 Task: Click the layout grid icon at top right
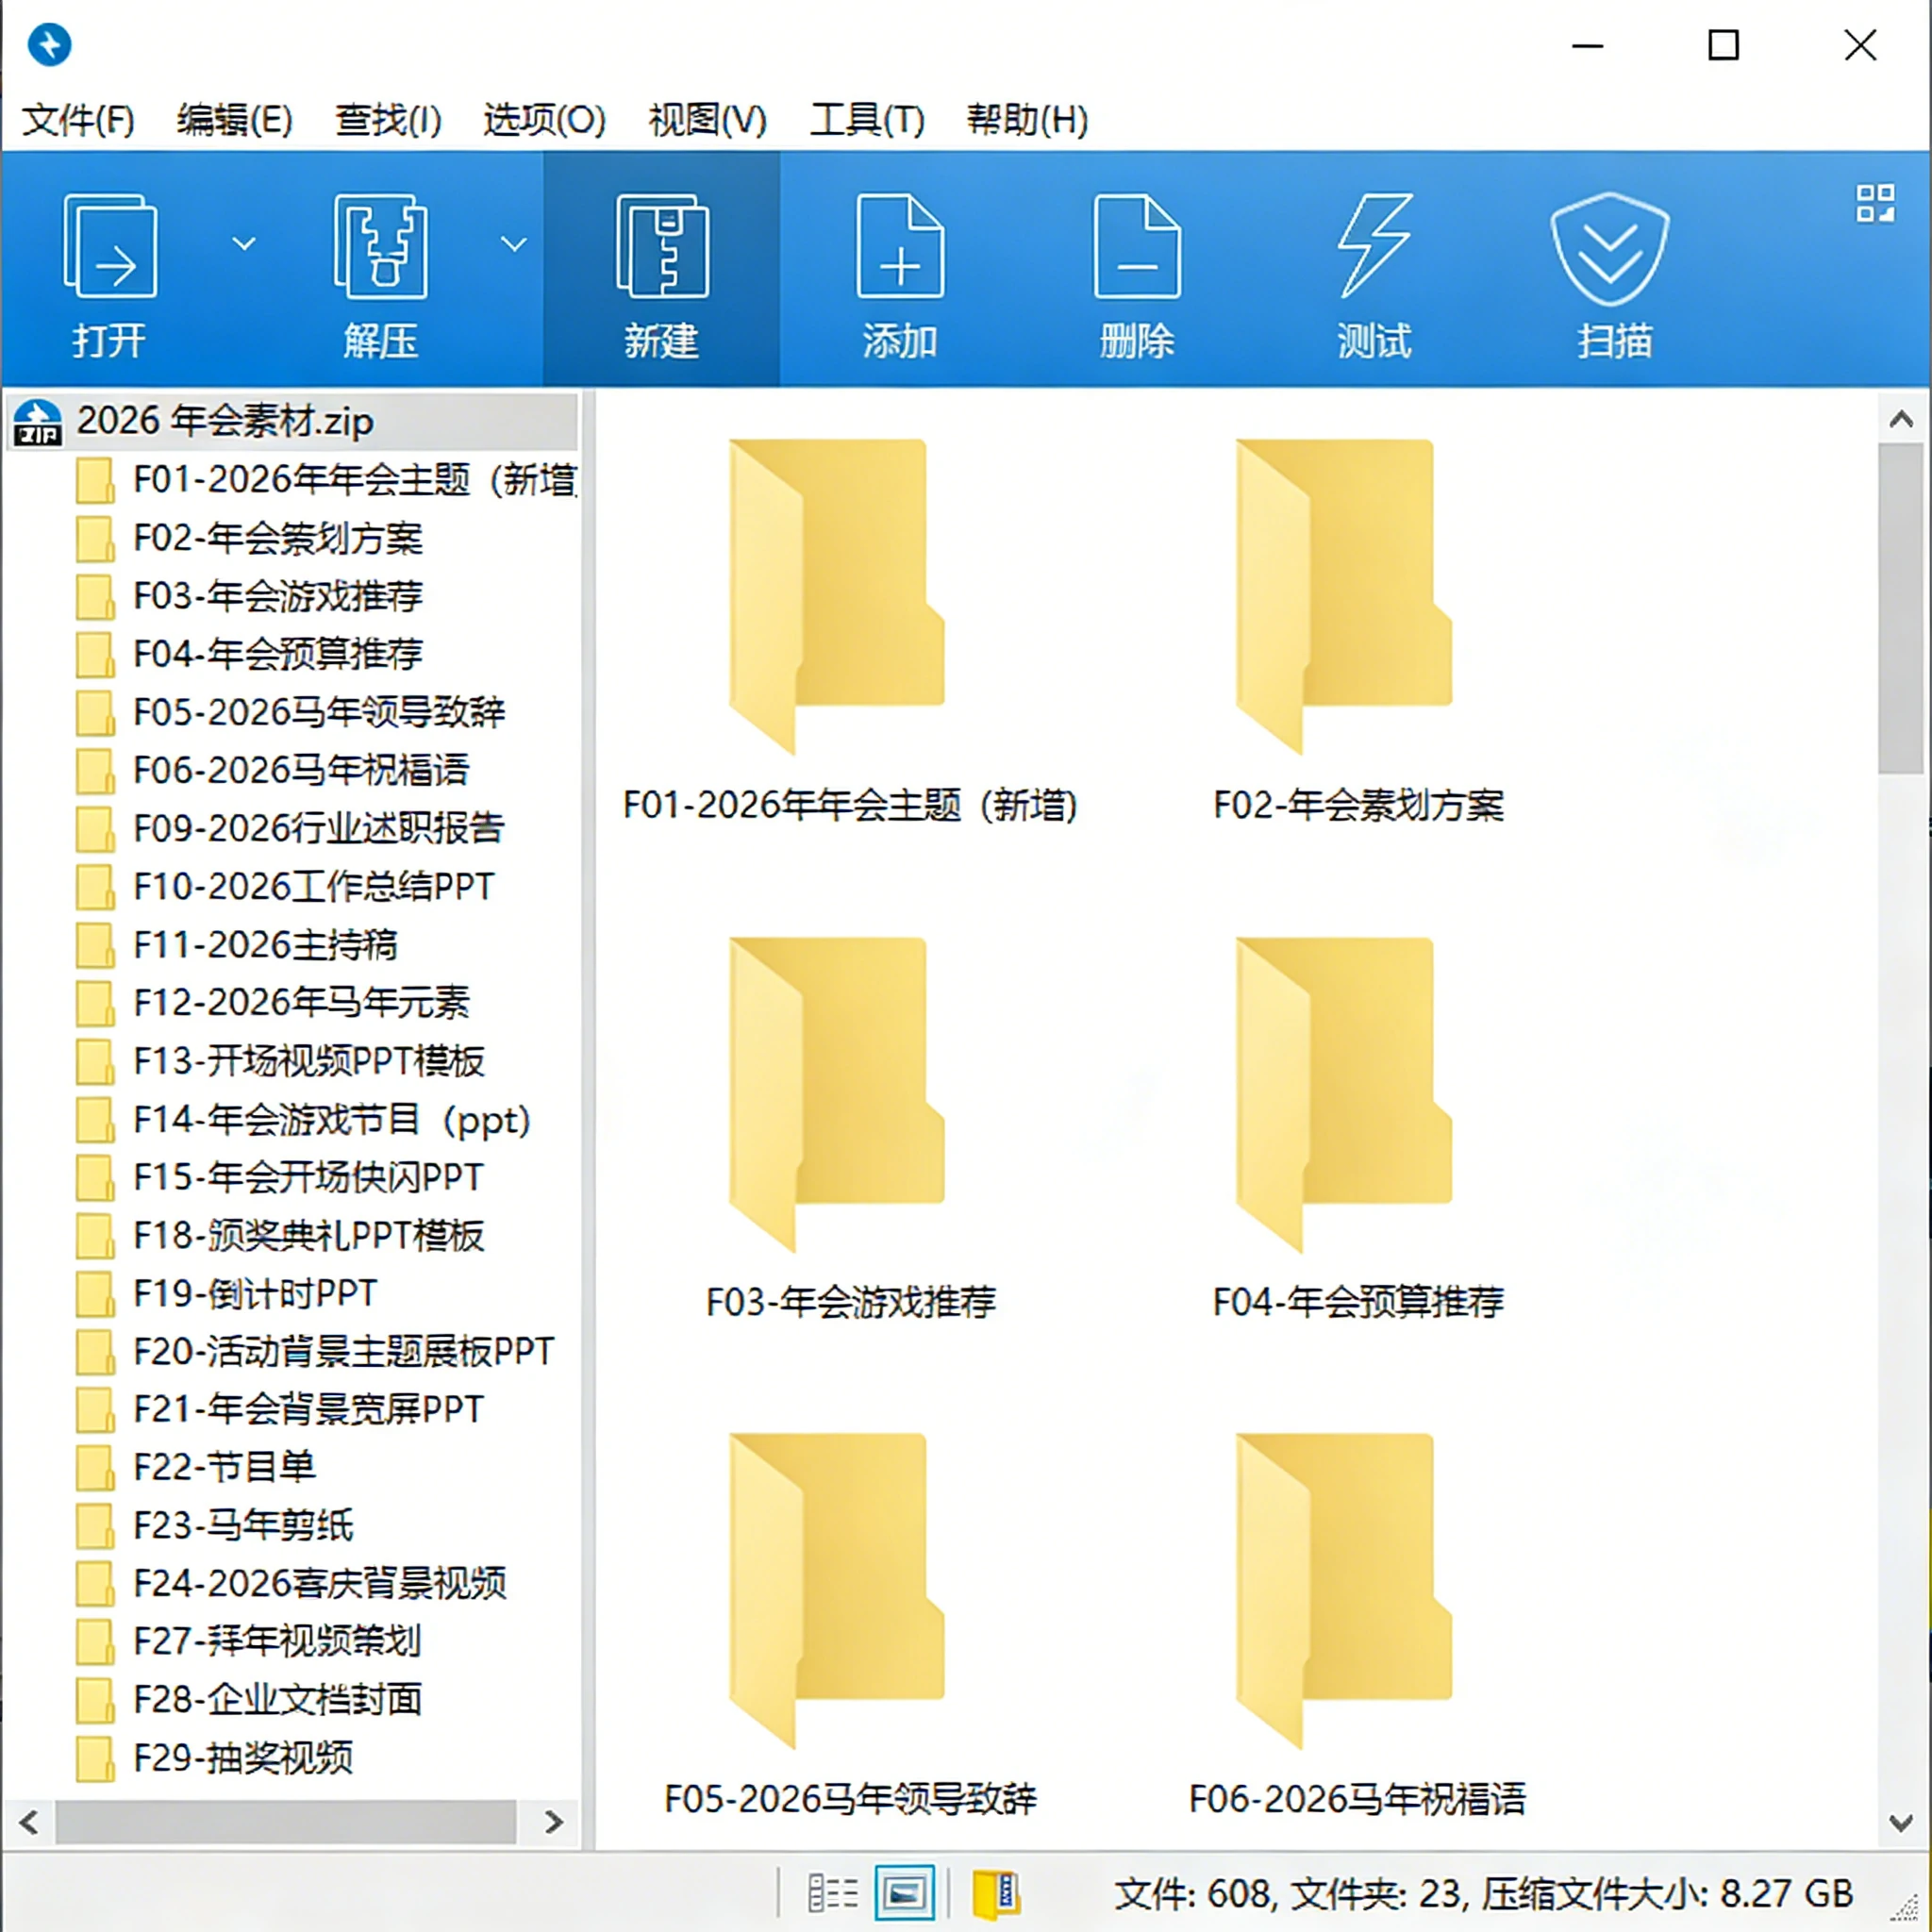coord(1878,203)
